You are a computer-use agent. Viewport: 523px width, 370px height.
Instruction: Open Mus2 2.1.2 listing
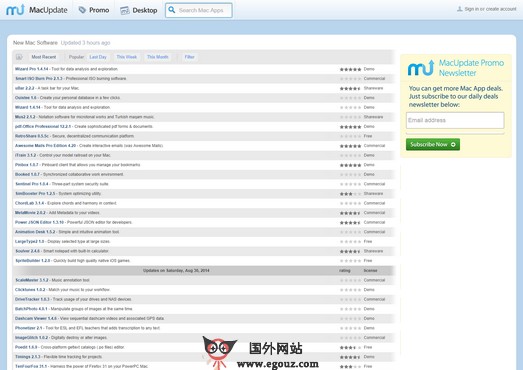25,117
